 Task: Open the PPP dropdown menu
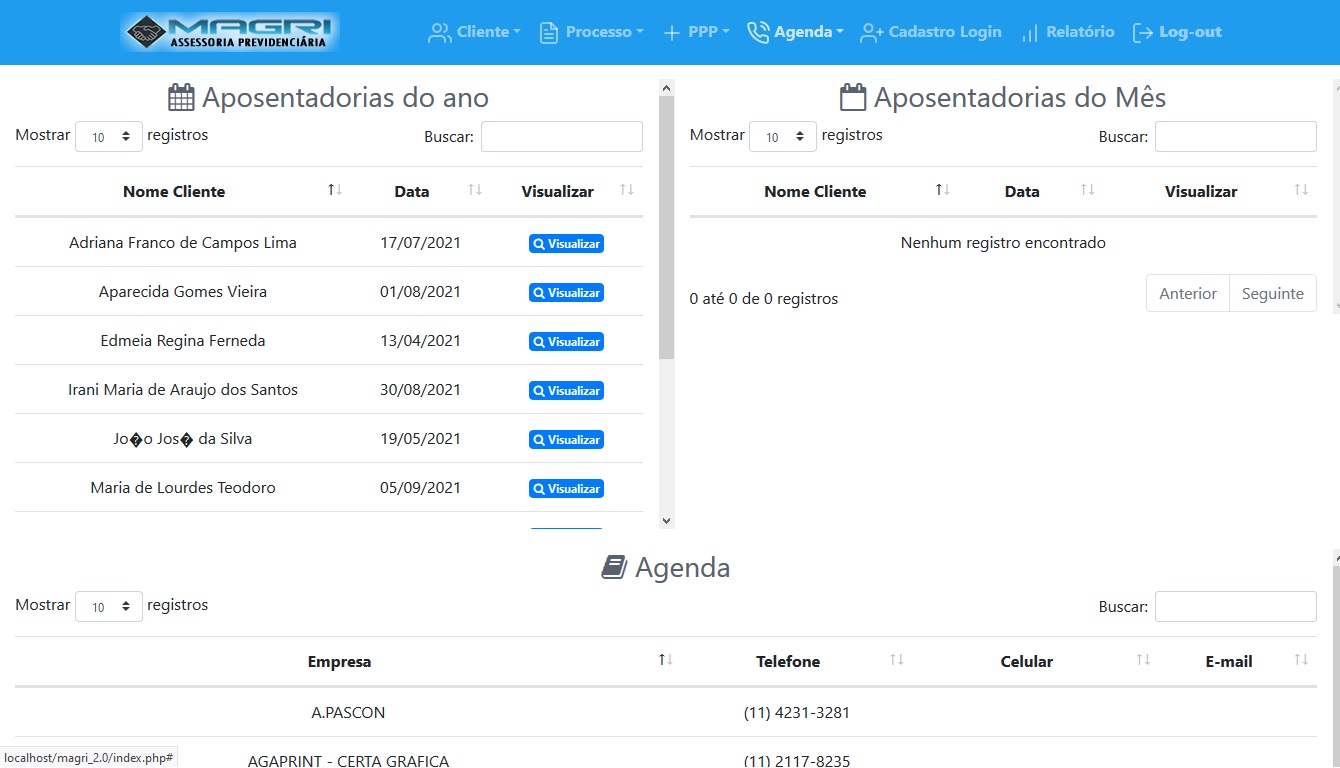tap(697, 32)
